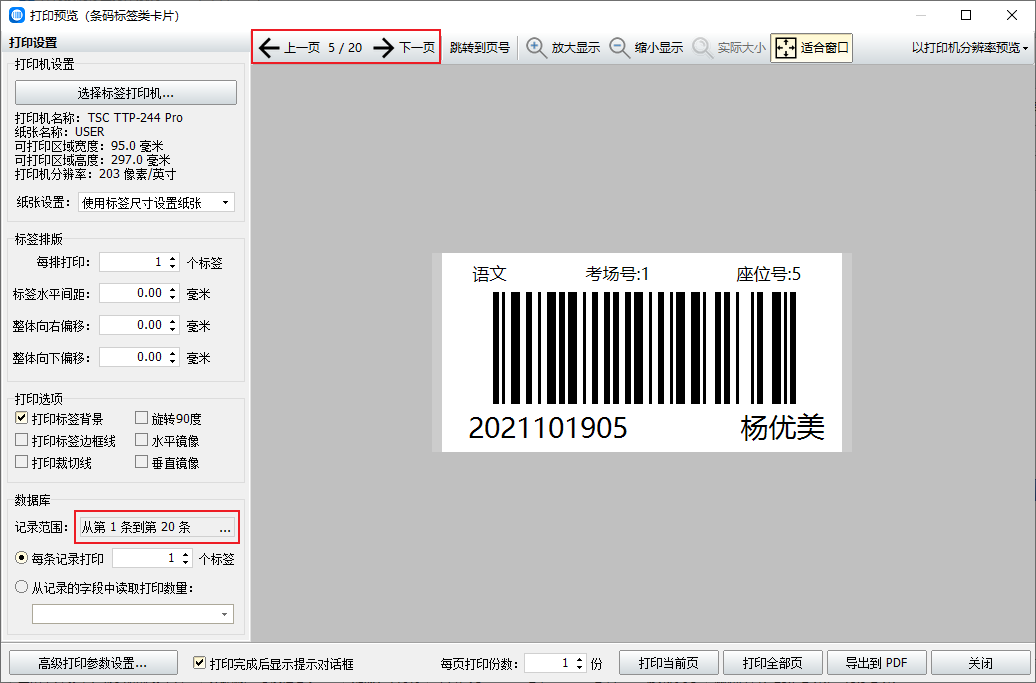Click print current page button
Screen dimensions: 1036x683
point(669,663)
